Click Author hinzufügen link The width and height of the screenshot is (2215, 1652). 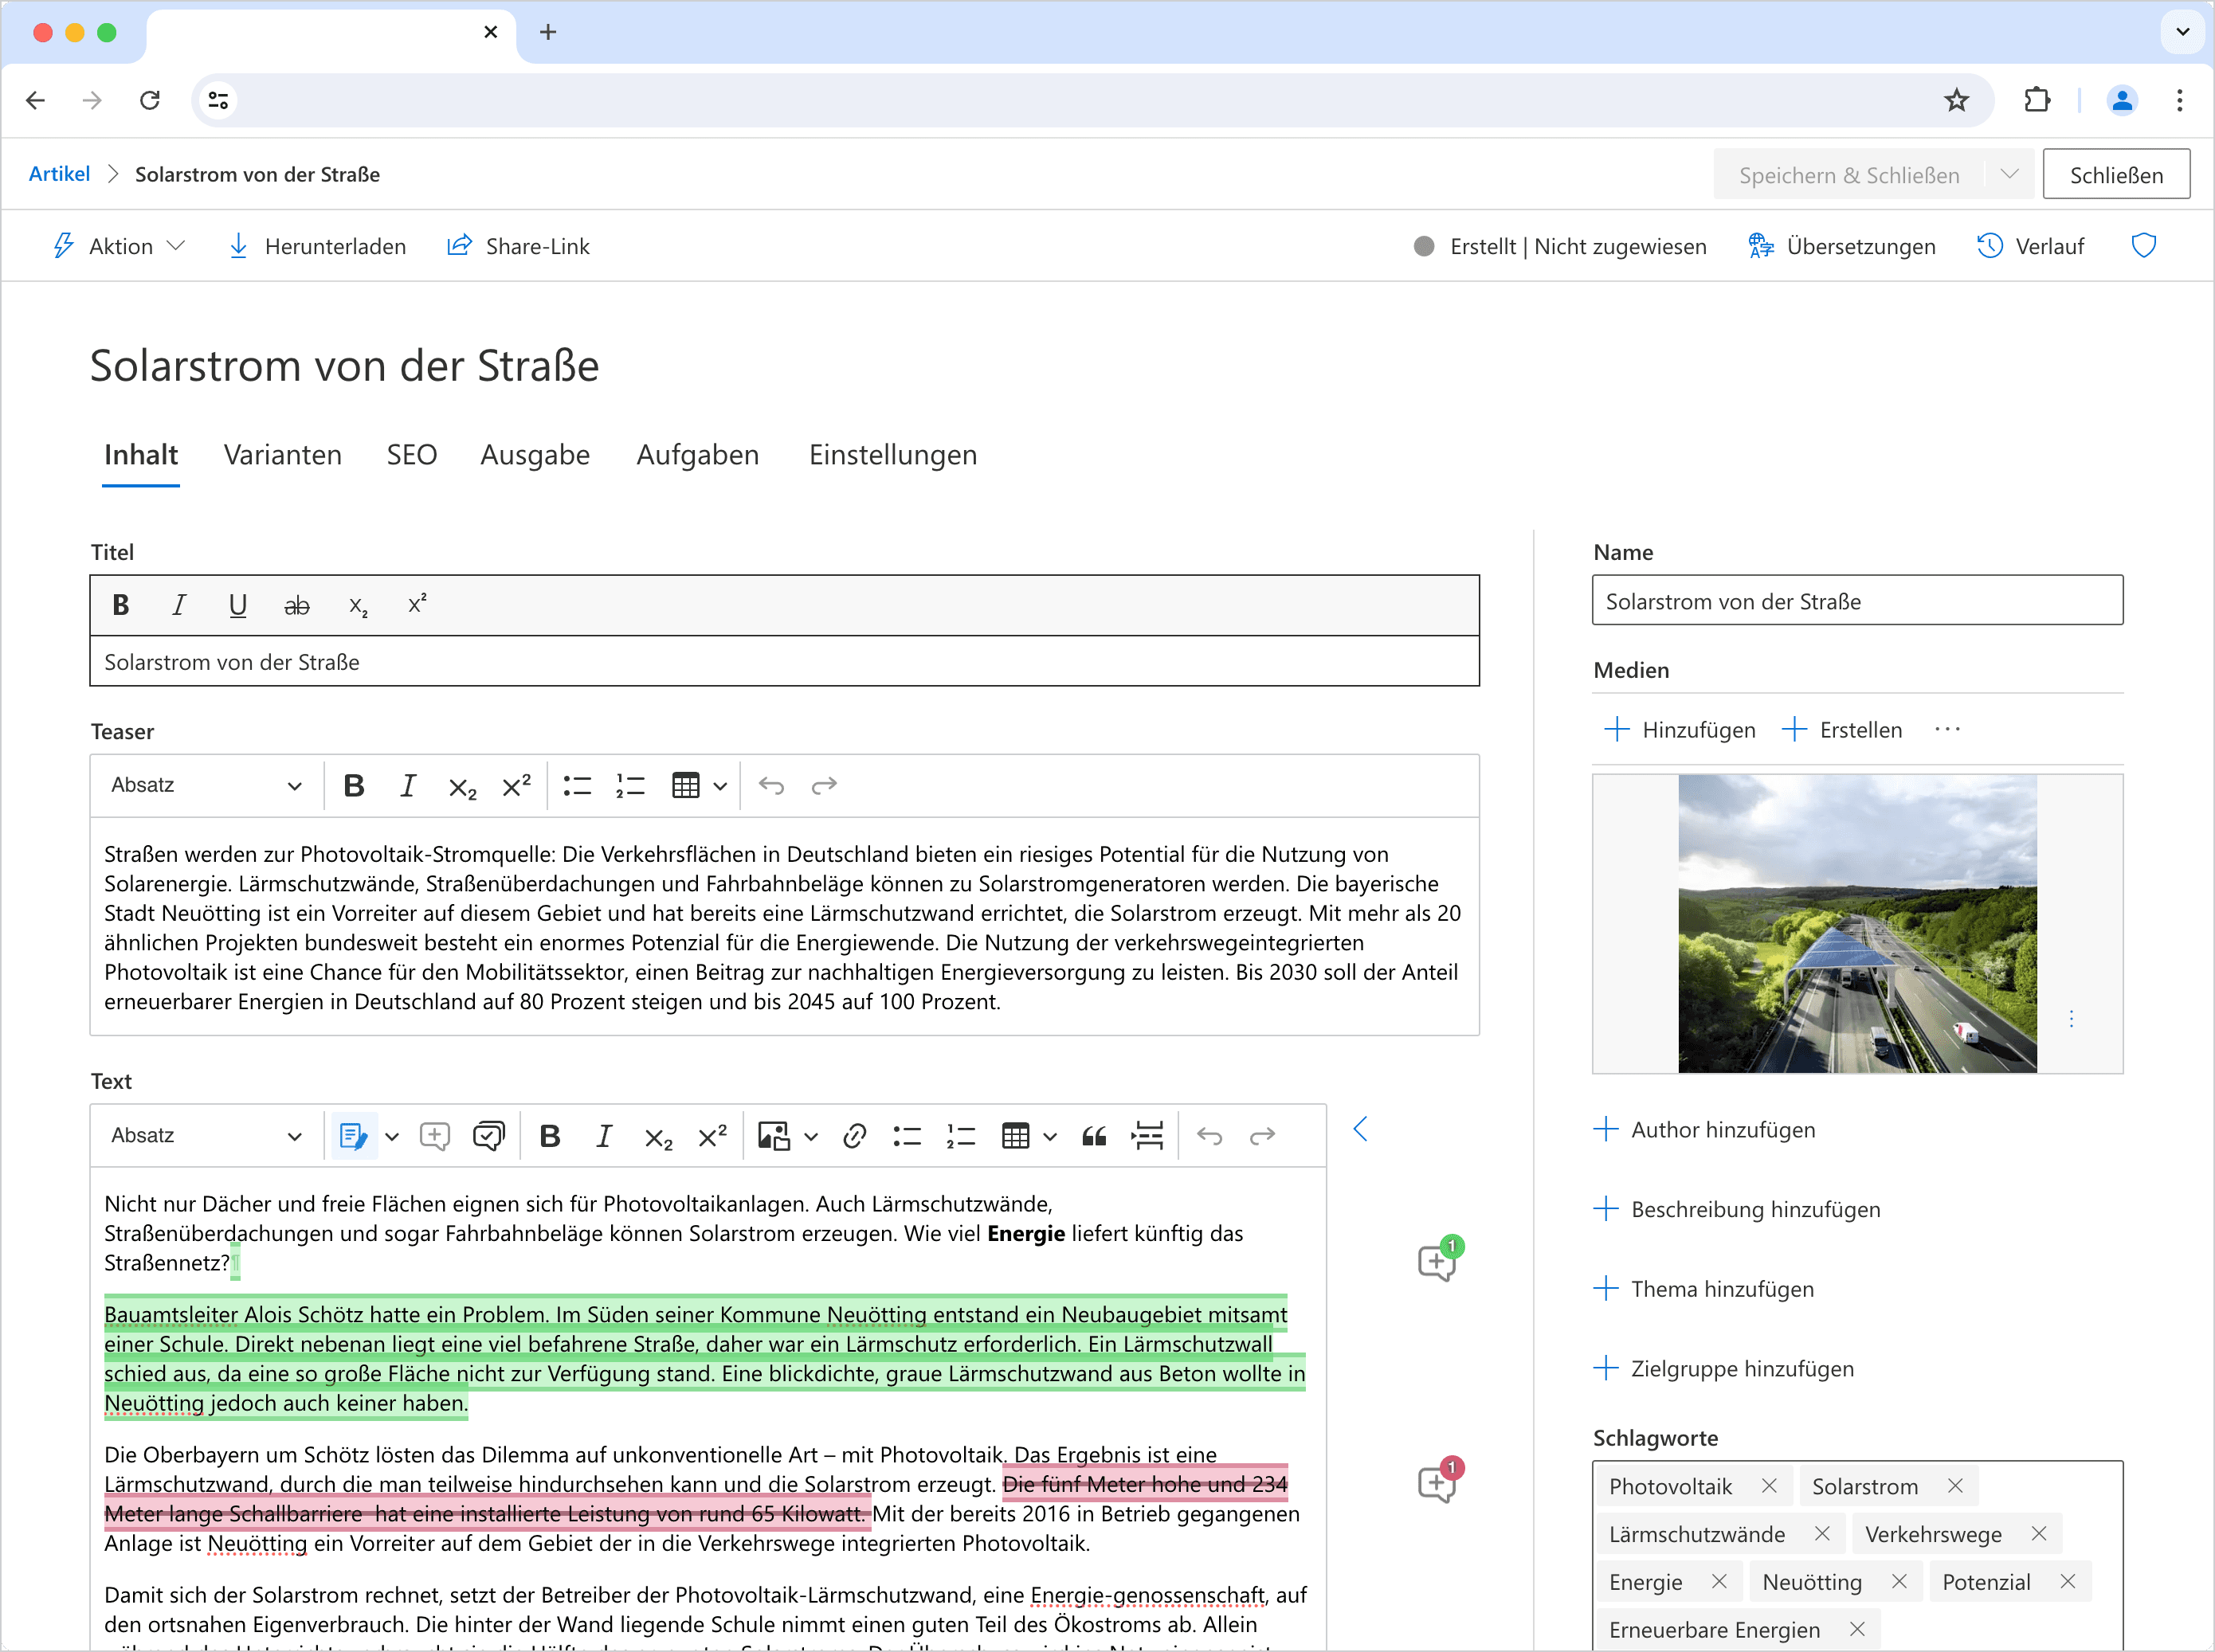tap(1721, 1130)
